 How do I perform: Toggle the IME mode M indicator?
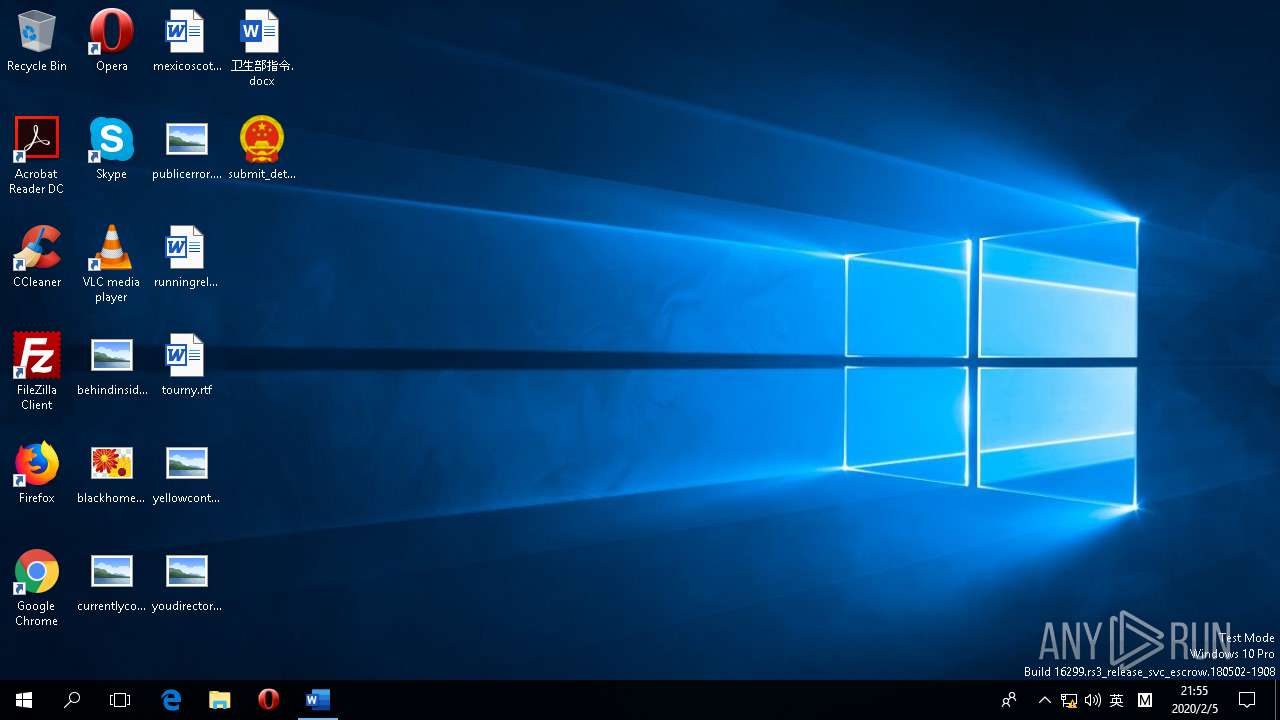1145,700
